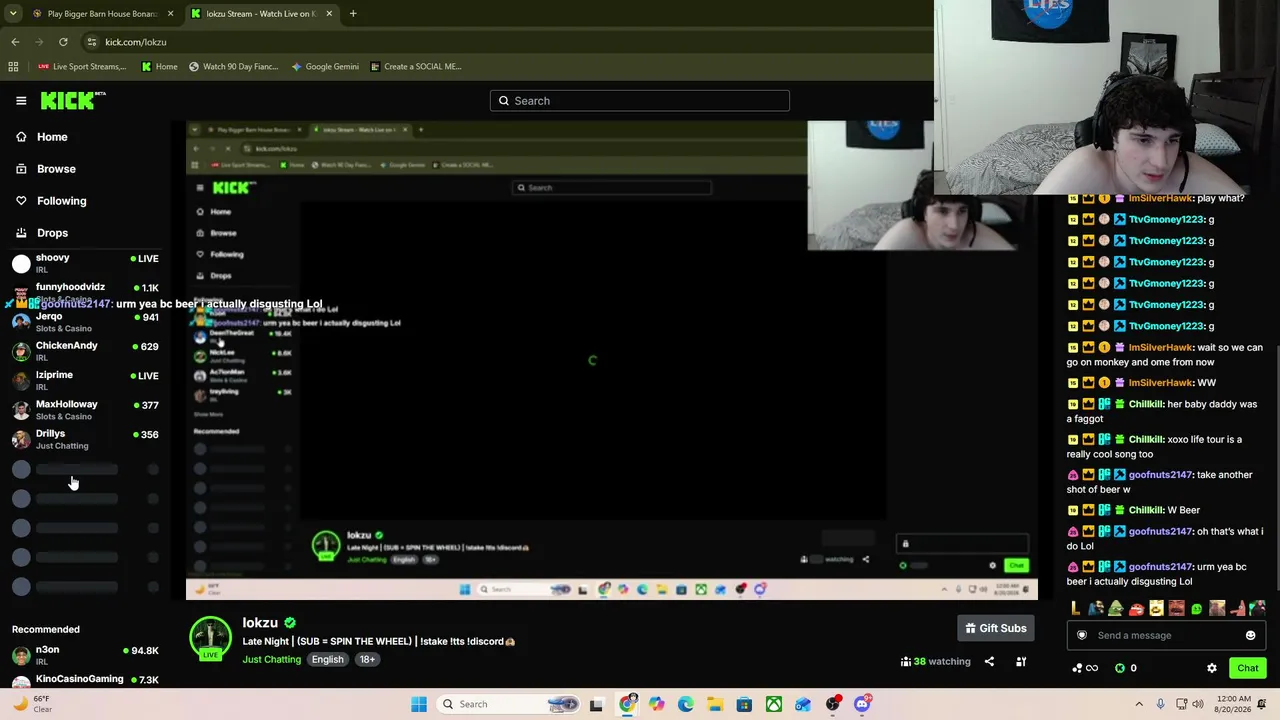Open Browse in the Kick sidebar

click(x=56, y=169)
